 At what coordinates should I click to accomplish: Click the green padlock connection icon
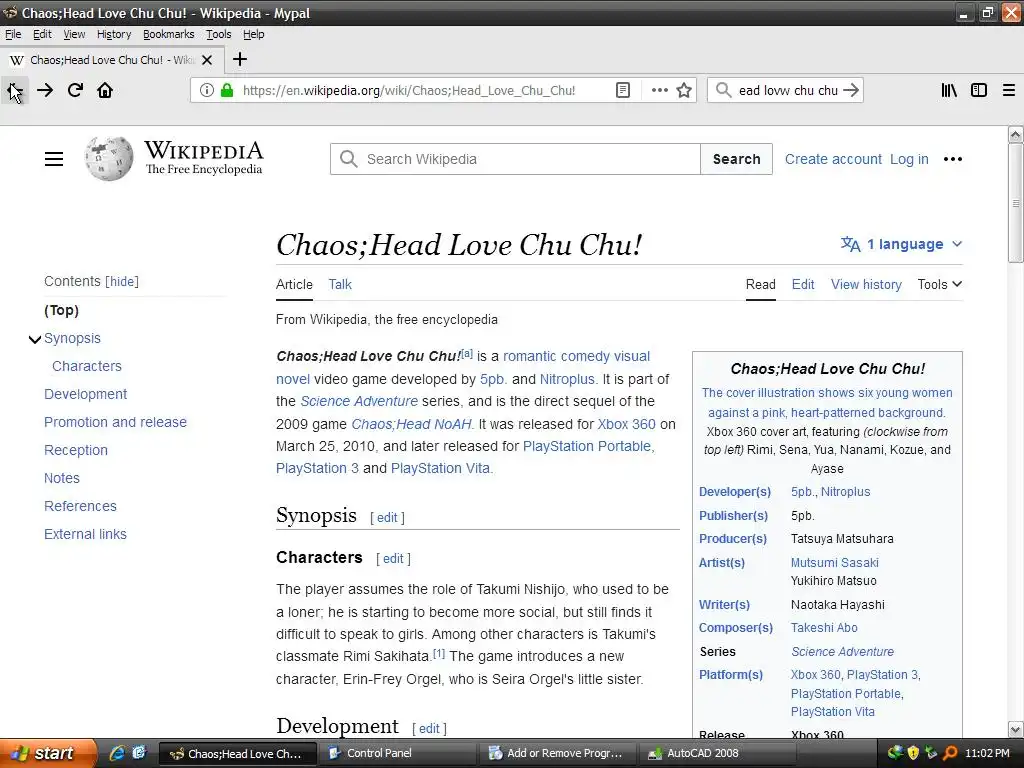(x=227, y=90)
